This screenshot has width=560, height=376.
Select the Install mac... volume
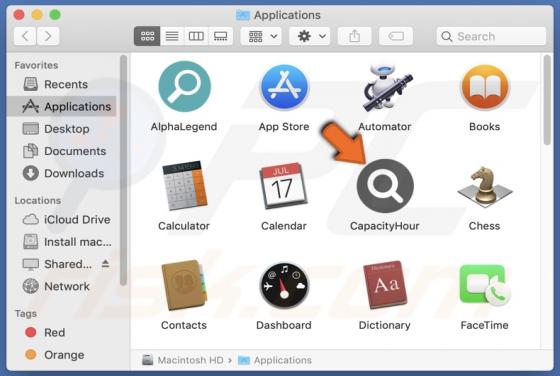[x=61, y=242]
